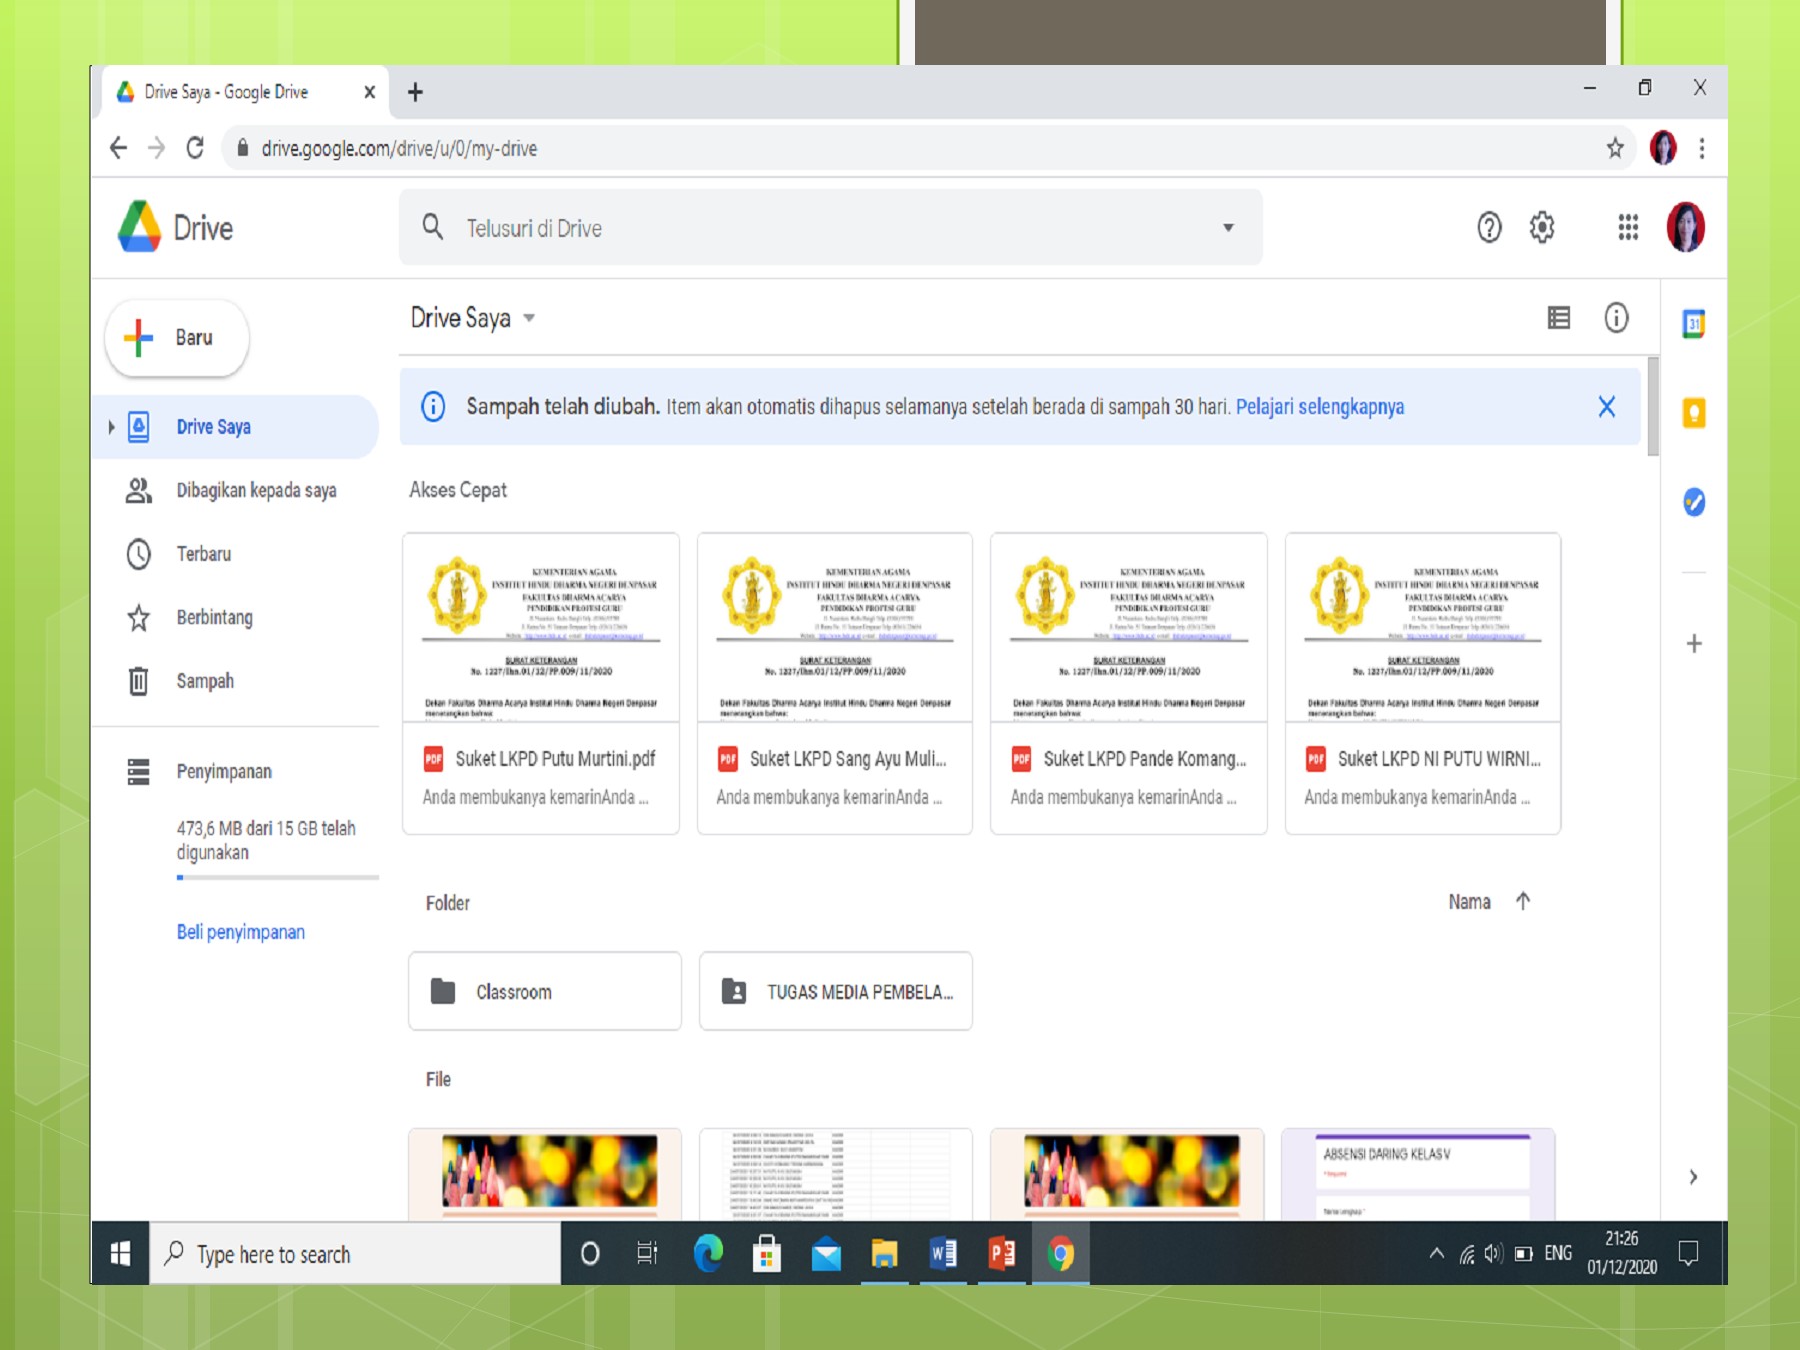Image resolution: width=1800 pixels, height=1350 pixels.
Task: Open the Pelajari selengkapnya link
Action: coord(1320,407)
